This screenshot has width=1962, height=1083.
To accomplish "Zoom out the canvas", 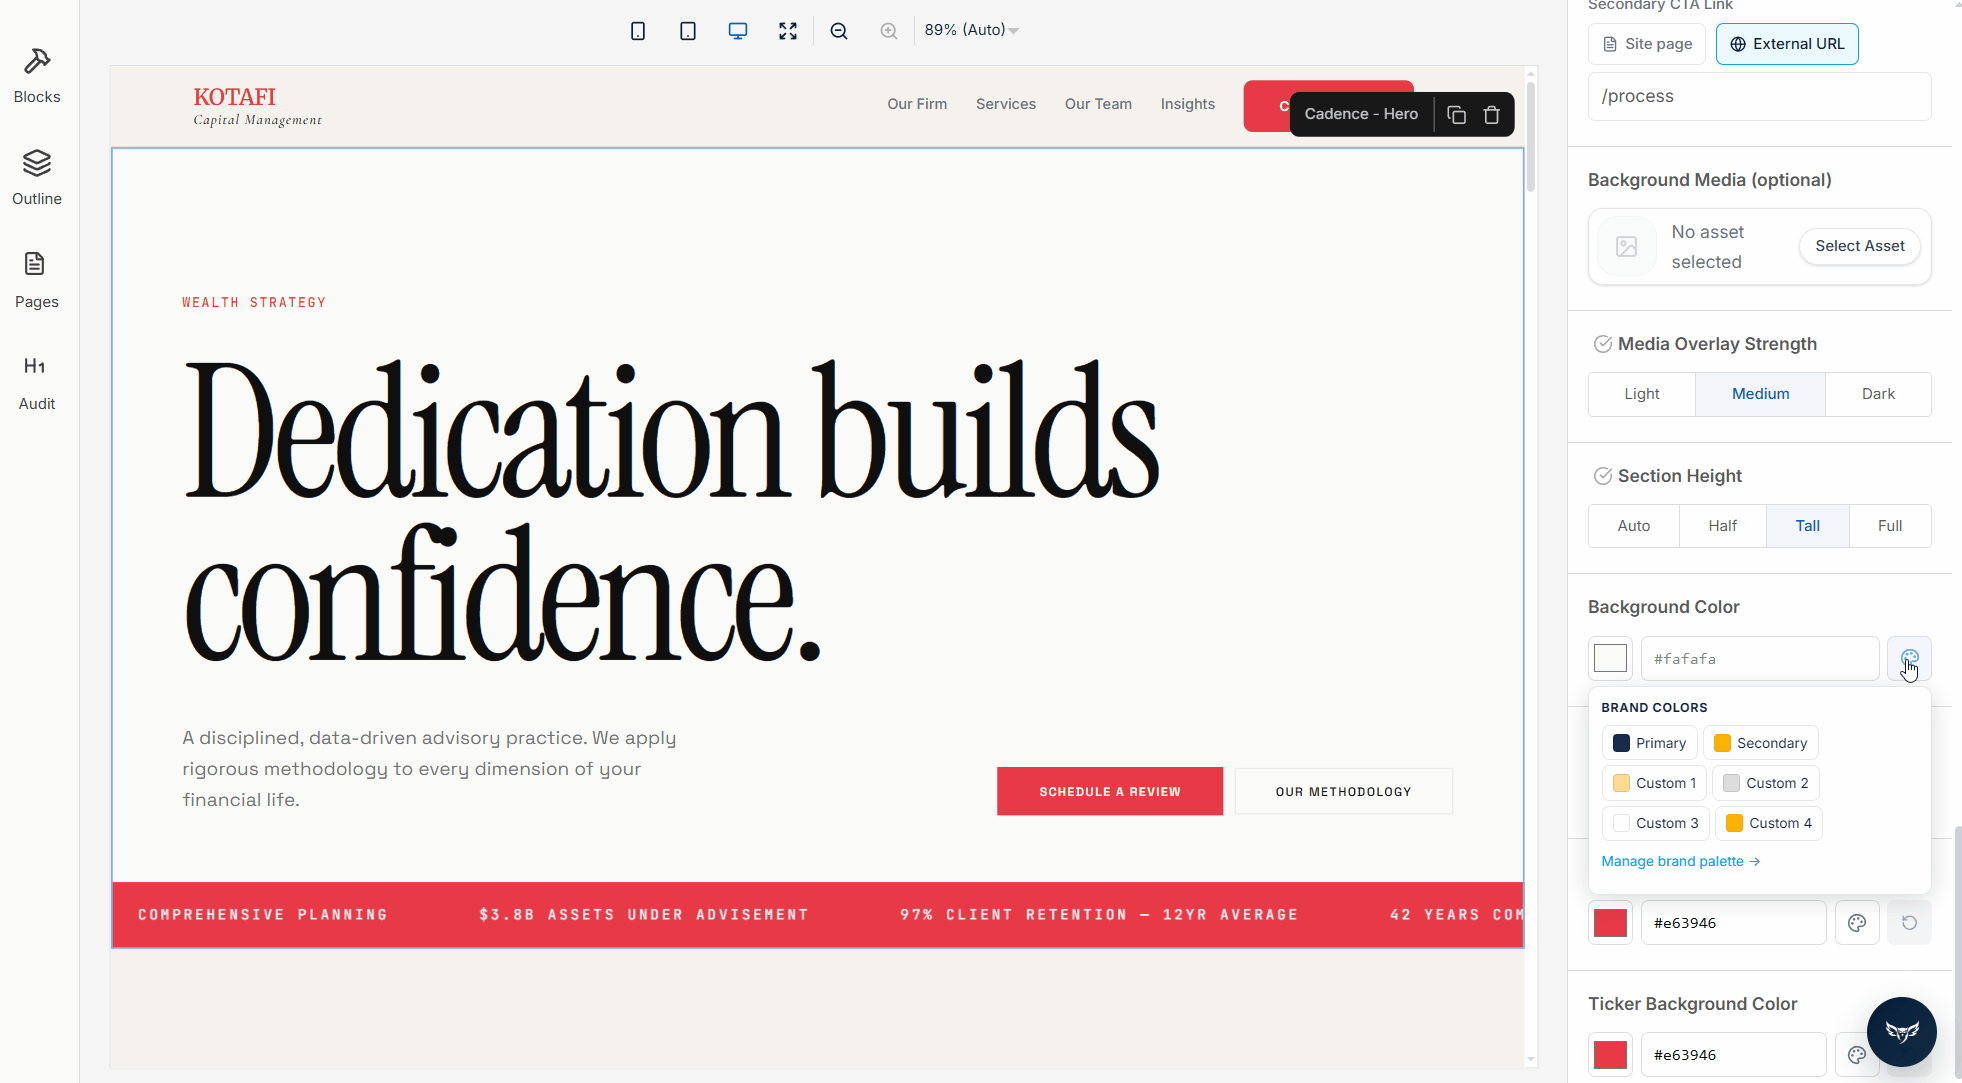I will click(839, 31).
